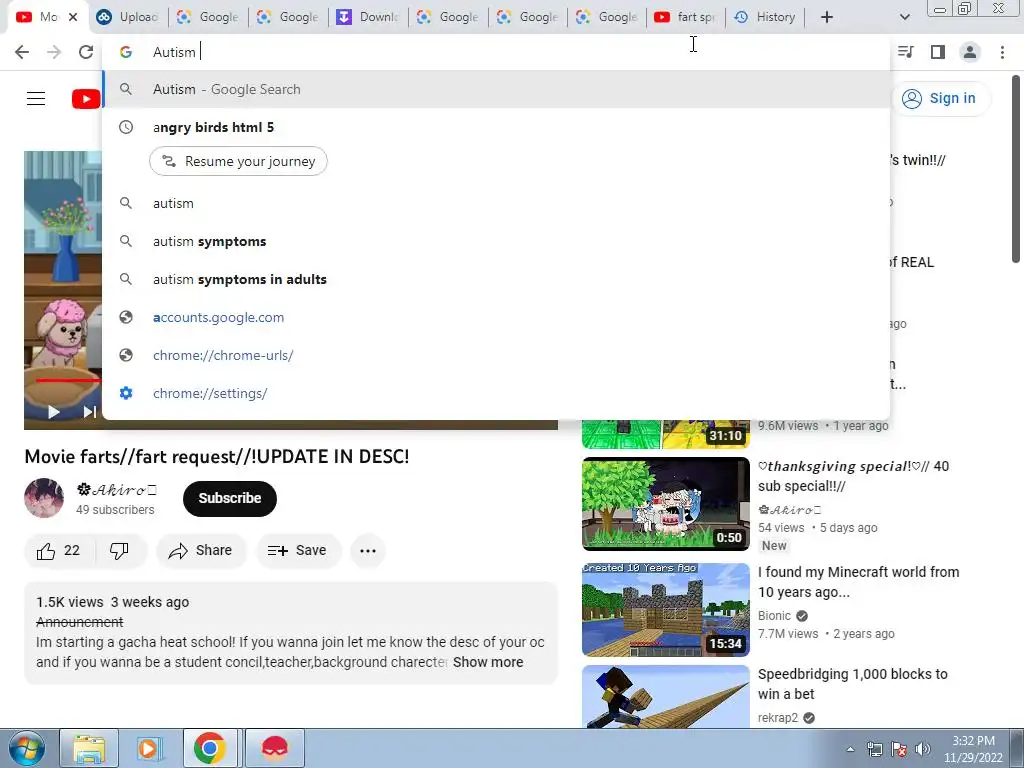Switch to the Upload tab
Viewport: 1024px width, 768px height.
point(127,17)
